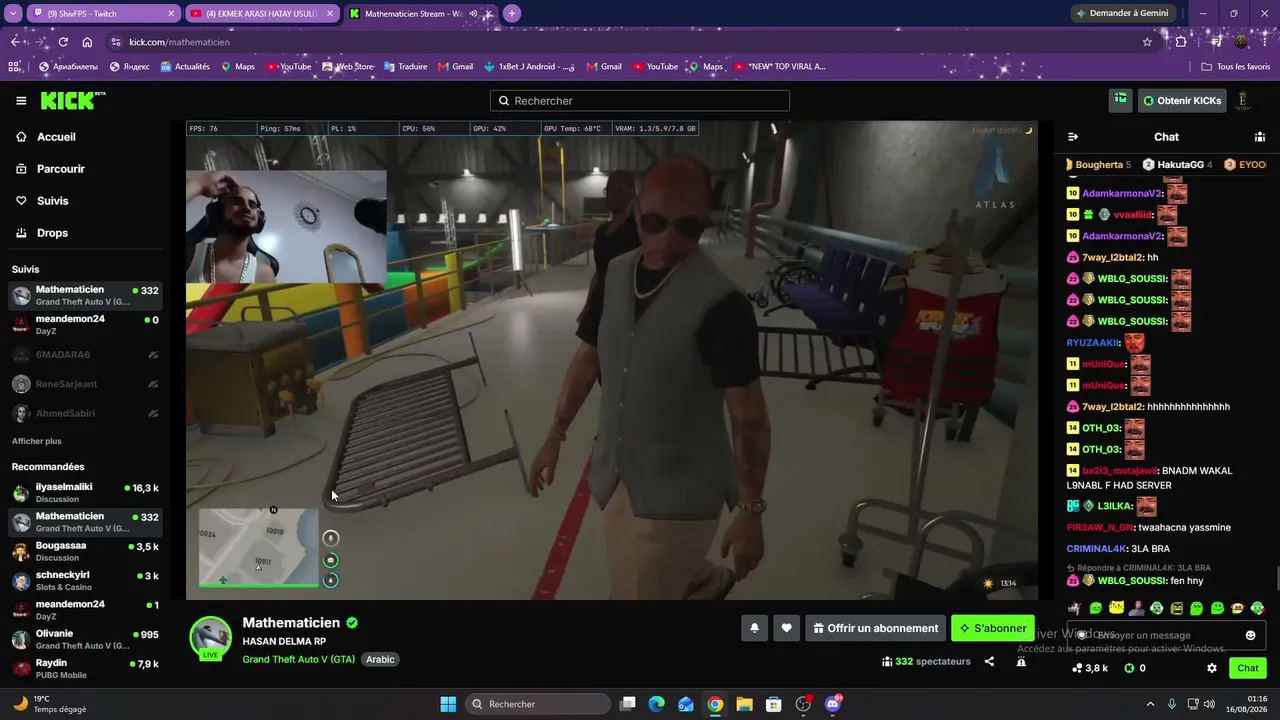Open the user profile avatar menu
Image resolution: width=1280 pixels, height=720 pixels.
1243,100
